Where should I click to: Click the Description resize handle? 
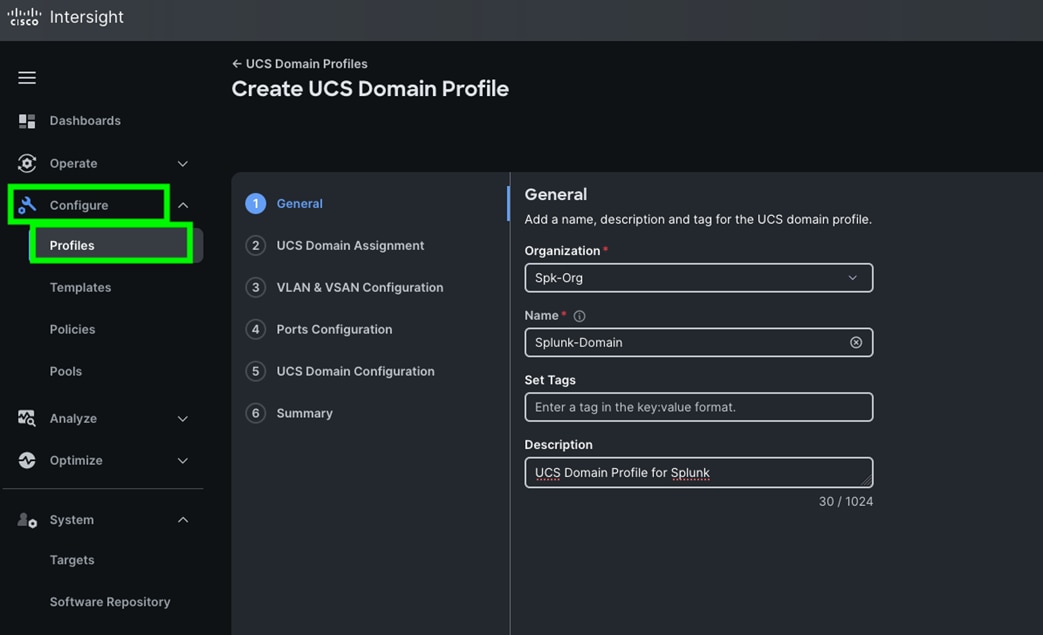(x=865, y=481)
